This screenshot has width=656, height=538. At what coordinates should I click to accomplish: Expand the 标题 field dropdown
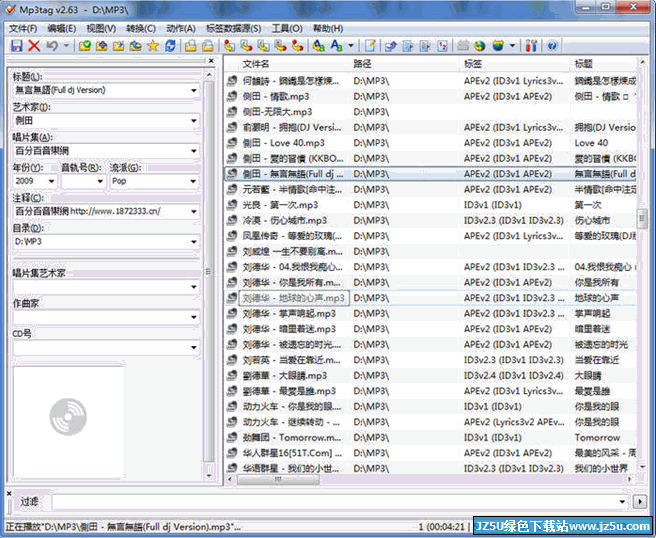194,90
